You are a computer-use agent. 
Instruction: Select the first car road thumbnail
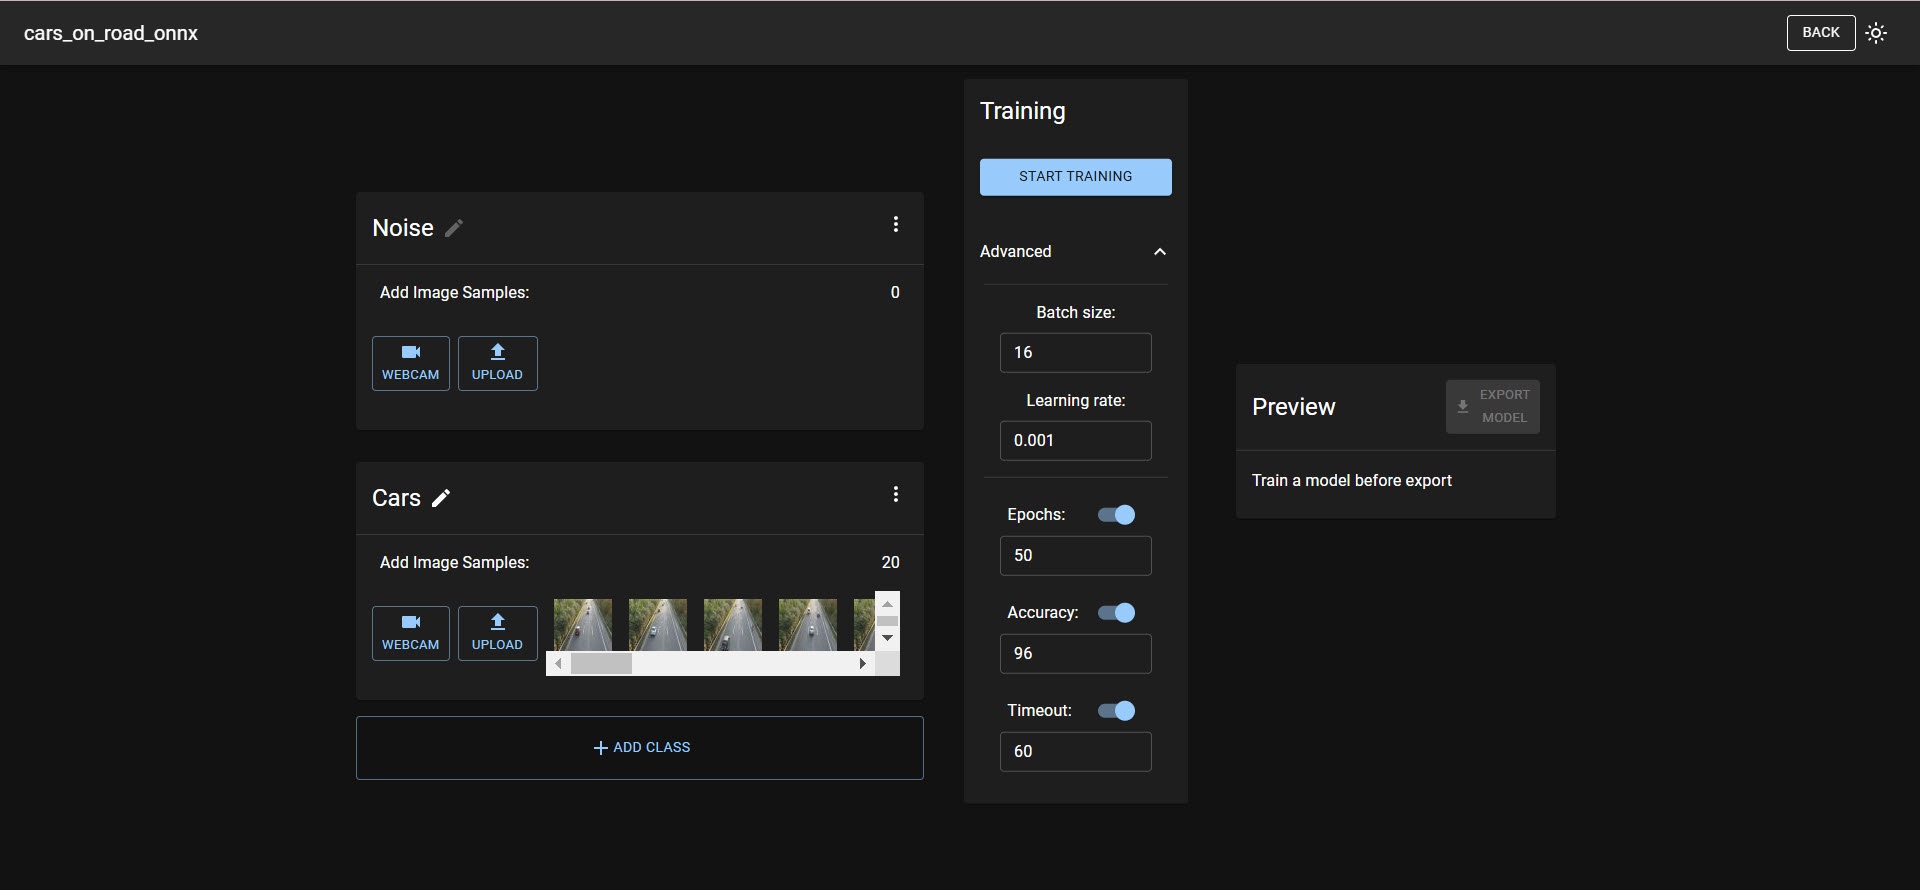[x=583, y=624]
